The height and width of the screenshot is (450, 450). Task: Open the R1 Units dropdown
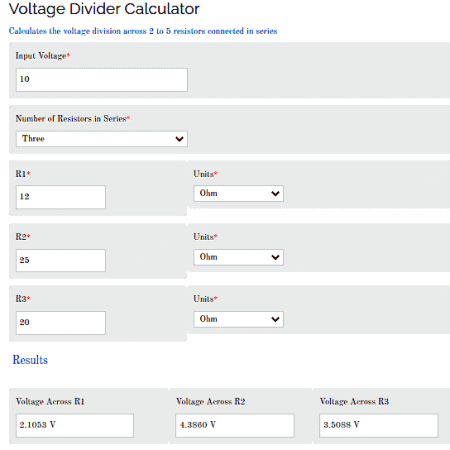[238, 193]
